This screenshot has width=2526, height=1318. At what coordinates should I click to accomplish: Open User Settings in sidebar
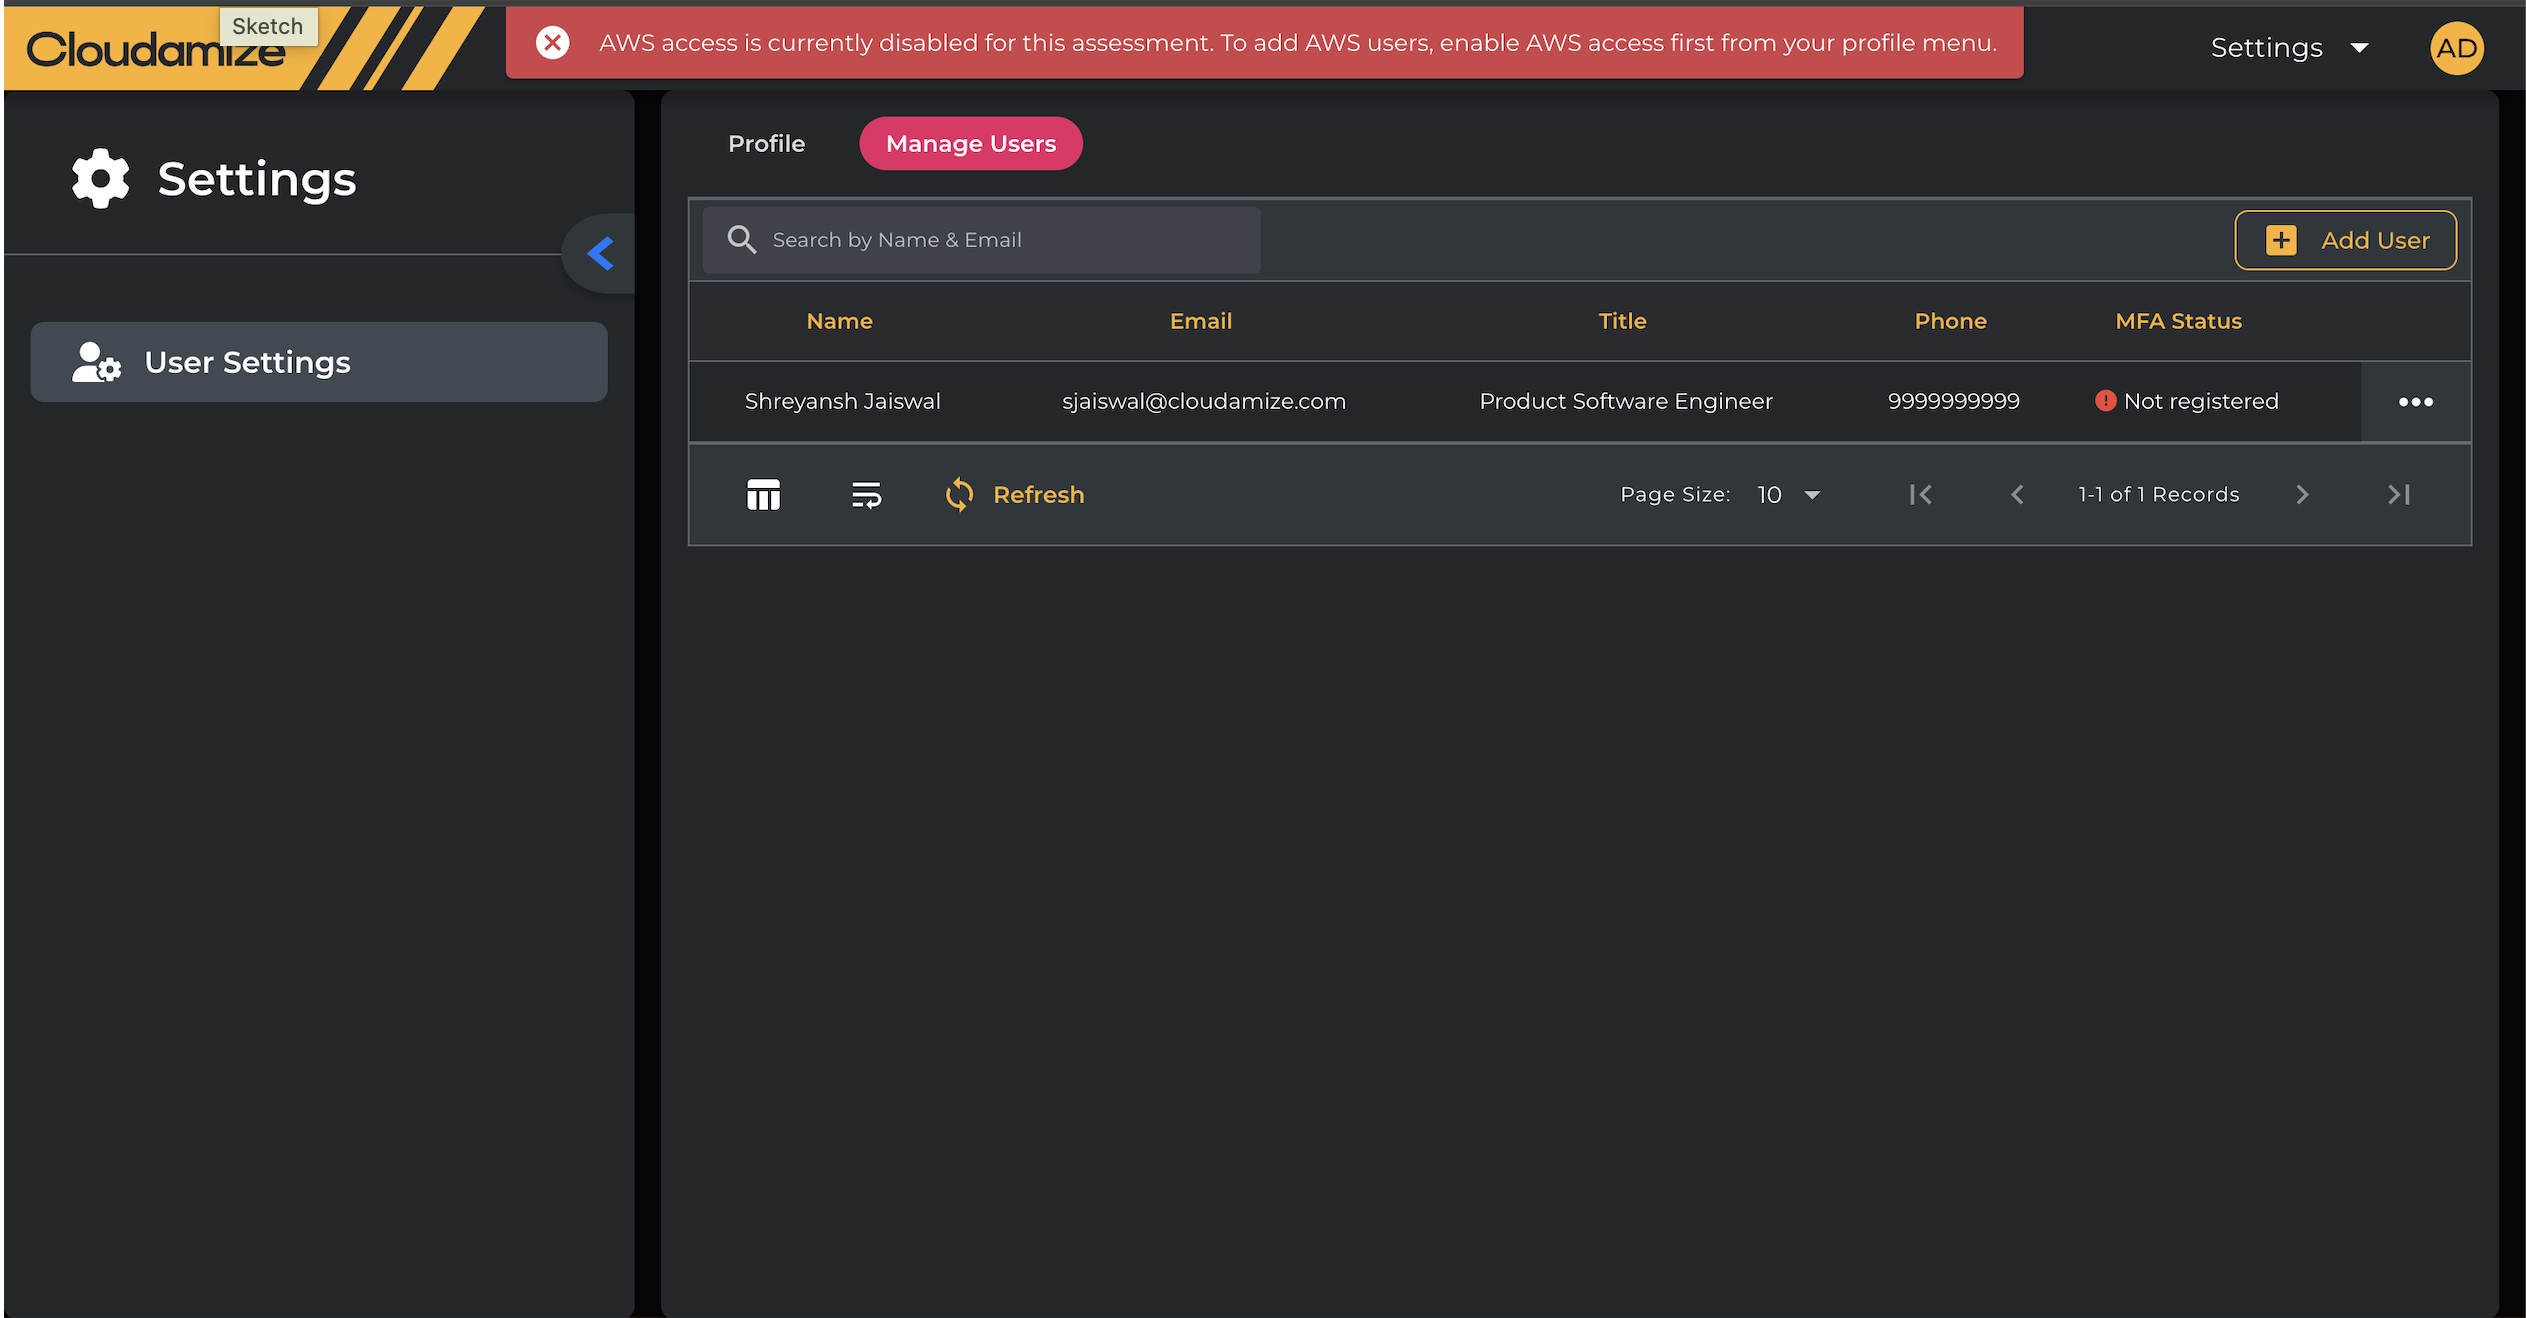tap(319, 362)
